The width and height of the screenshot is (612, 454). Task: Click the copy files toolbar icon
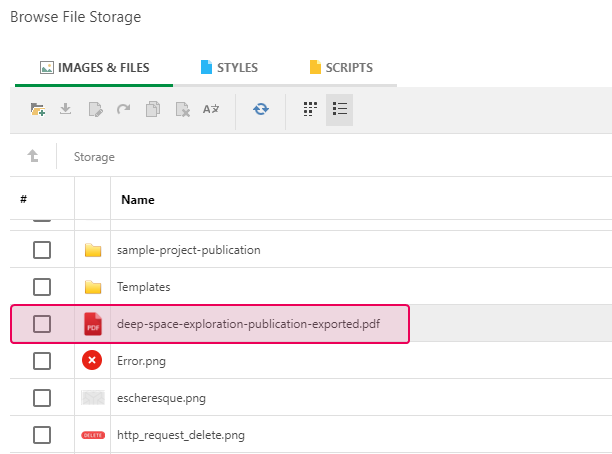pyautogui.click(x=153, y=109)
